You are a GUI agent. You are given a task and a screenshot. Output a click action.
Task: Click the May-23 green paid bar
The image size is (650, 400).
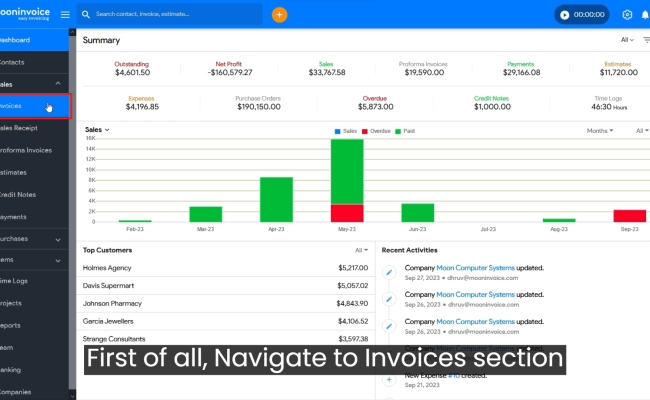coord(347,172)
